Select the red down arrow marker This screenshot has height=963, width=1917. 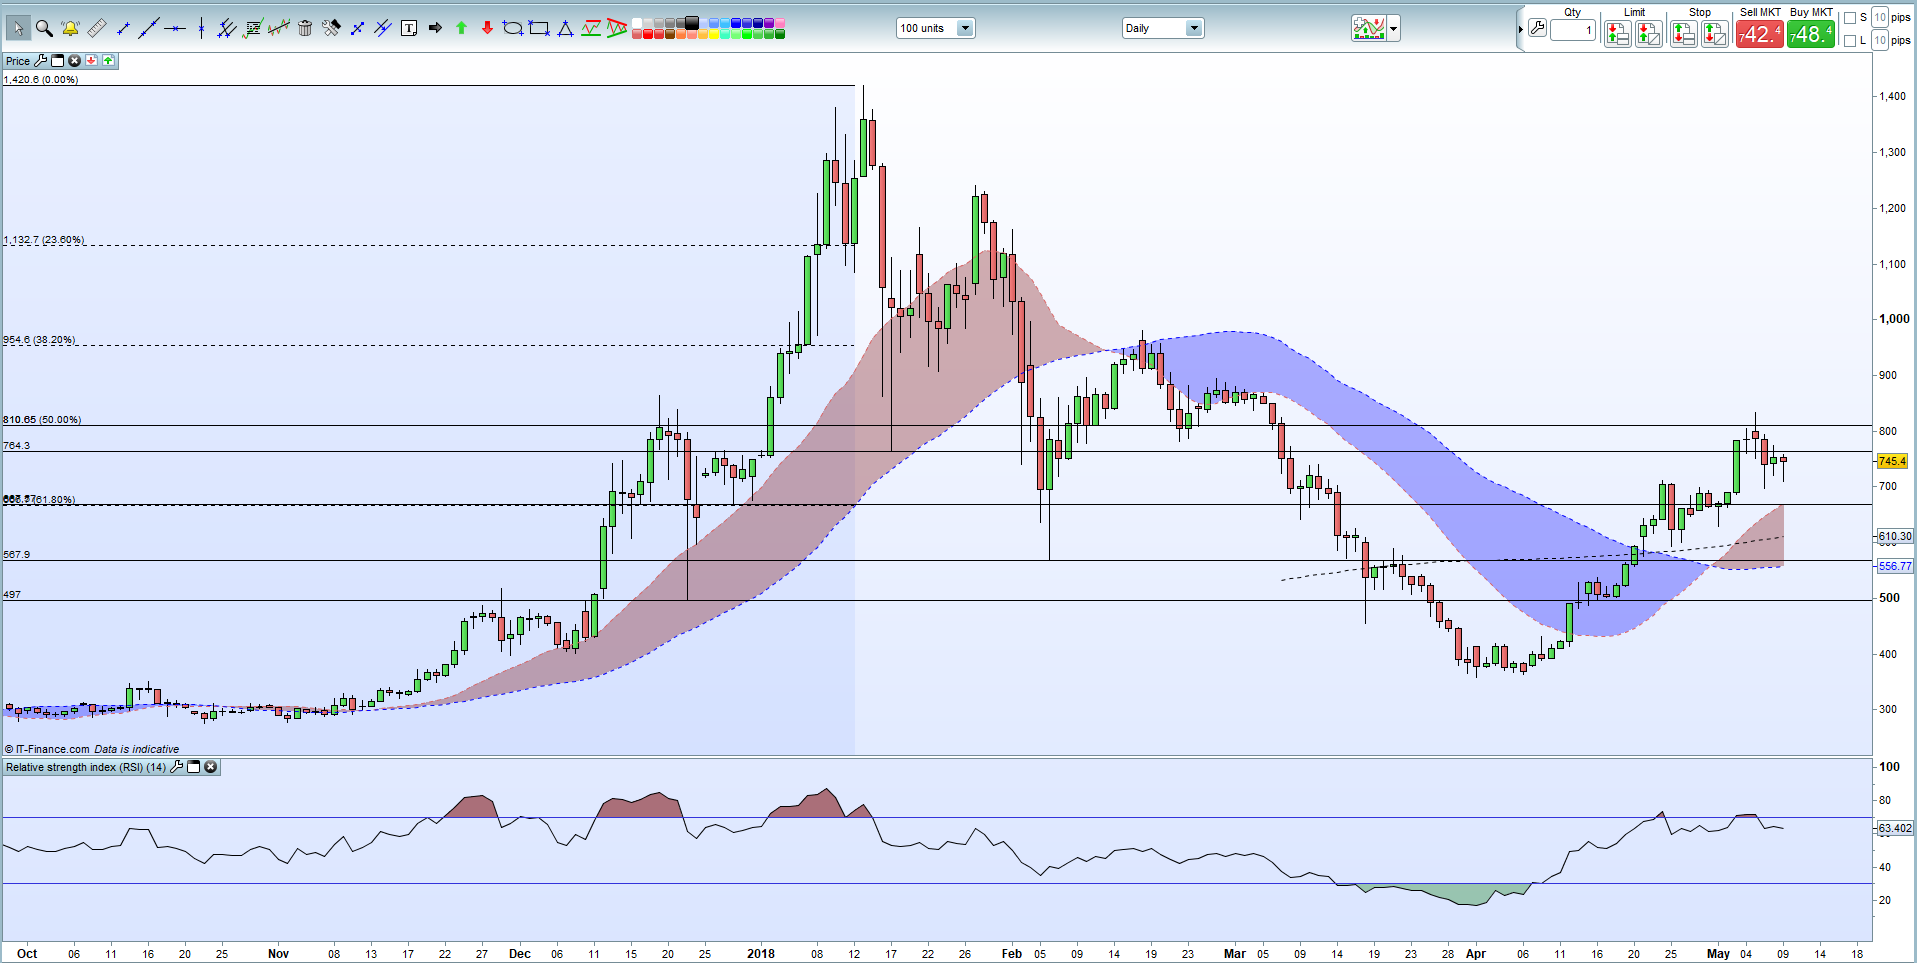click(x=487, y=28)
